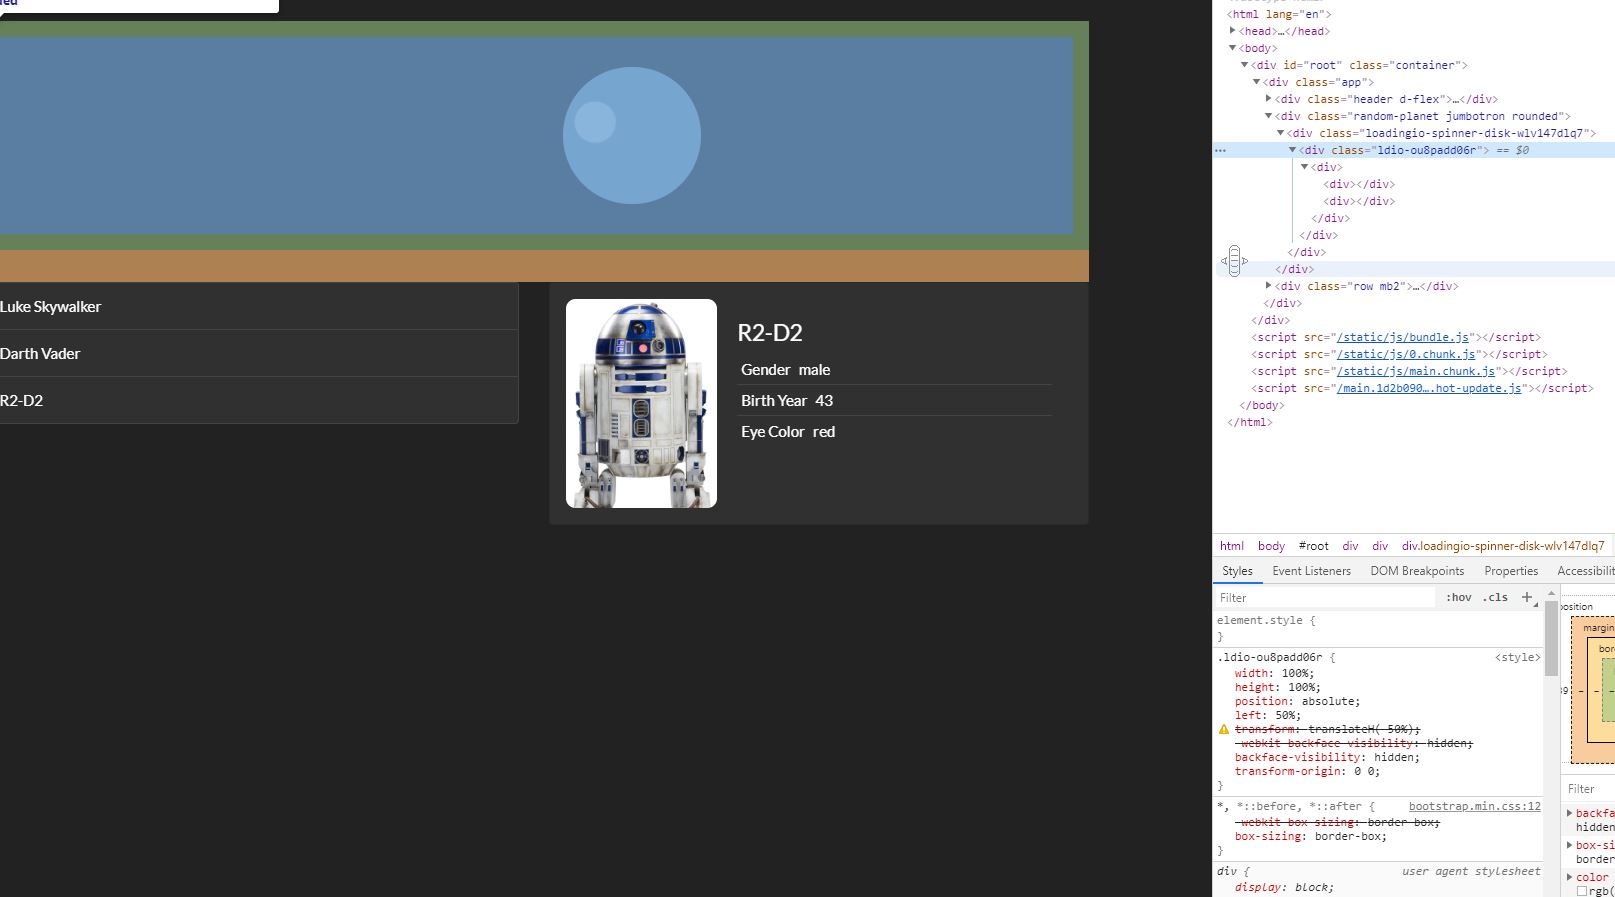Click the left: 50% declaration
The image size is (1615, 897).
(x=1268, y=715)
